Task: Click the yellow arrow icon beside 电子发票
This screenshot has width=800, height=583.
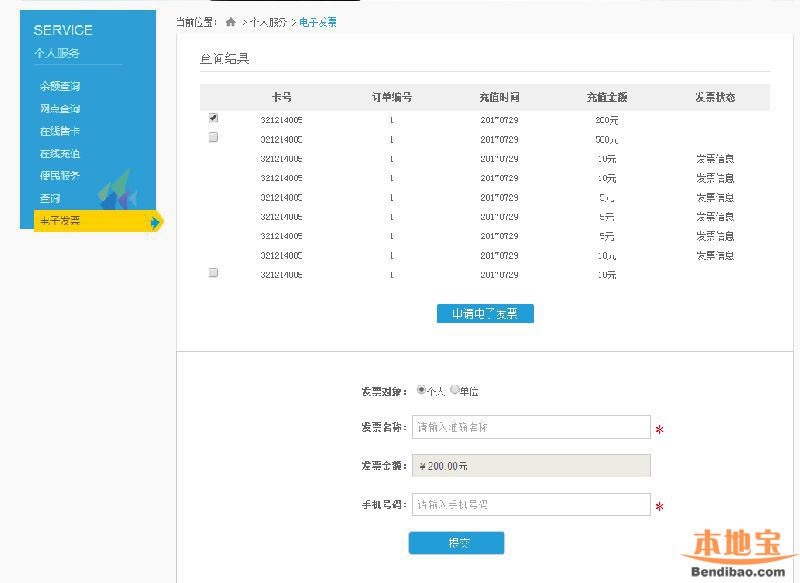Action: tap(156, 221)
